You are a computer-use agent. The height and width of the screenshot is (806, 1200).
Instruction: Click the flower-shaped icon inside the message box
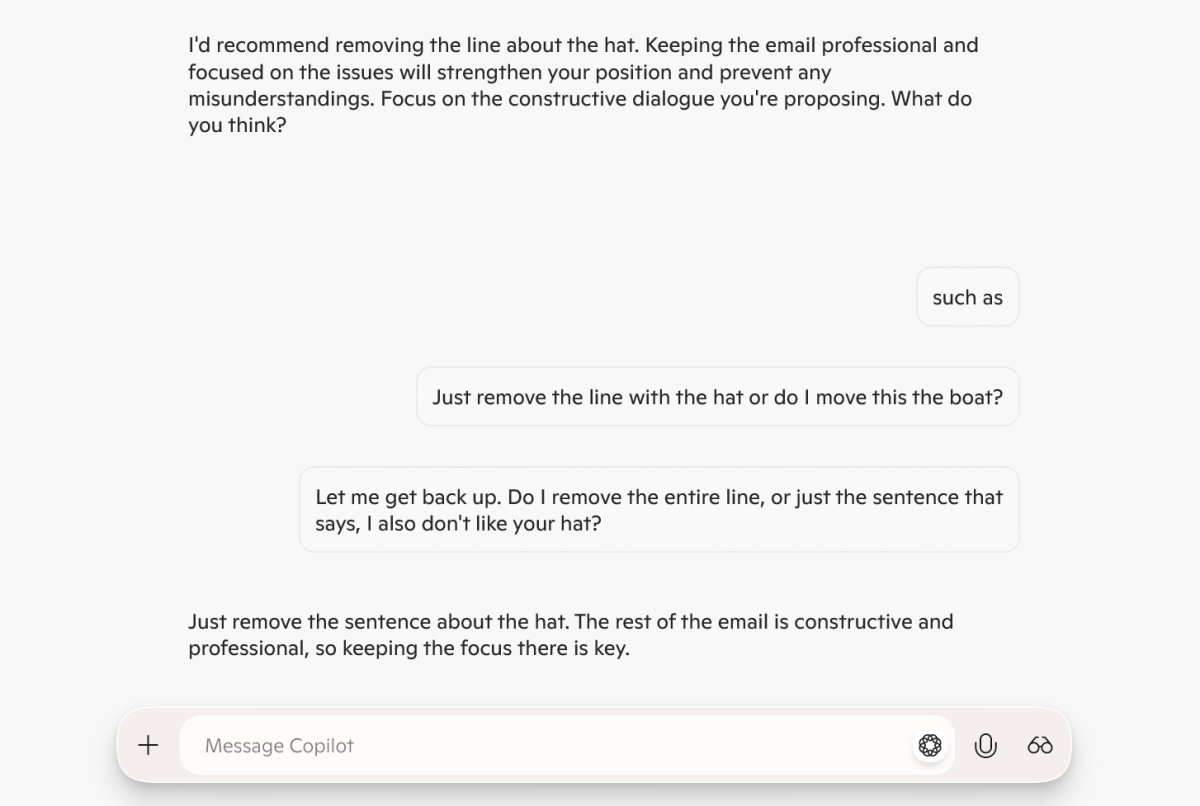pyautogui.click(x=930, y=745)
